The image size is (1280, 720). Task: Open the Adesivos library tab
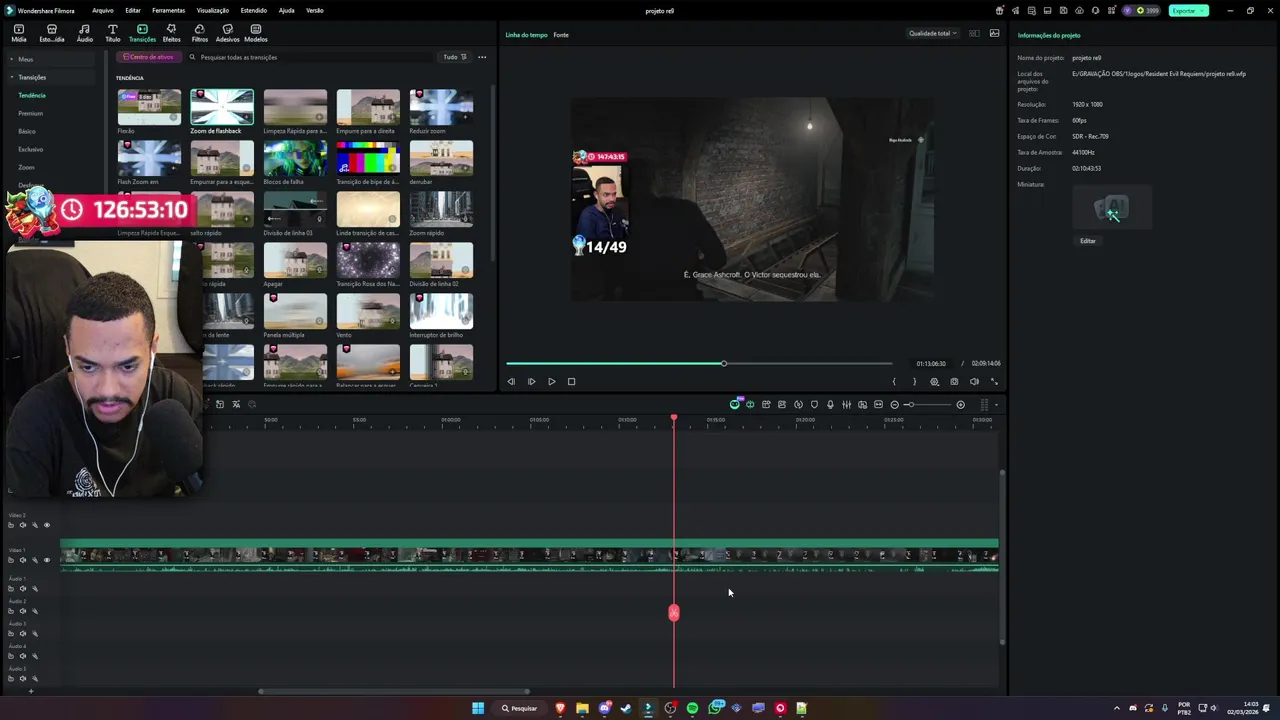(227, 33)
